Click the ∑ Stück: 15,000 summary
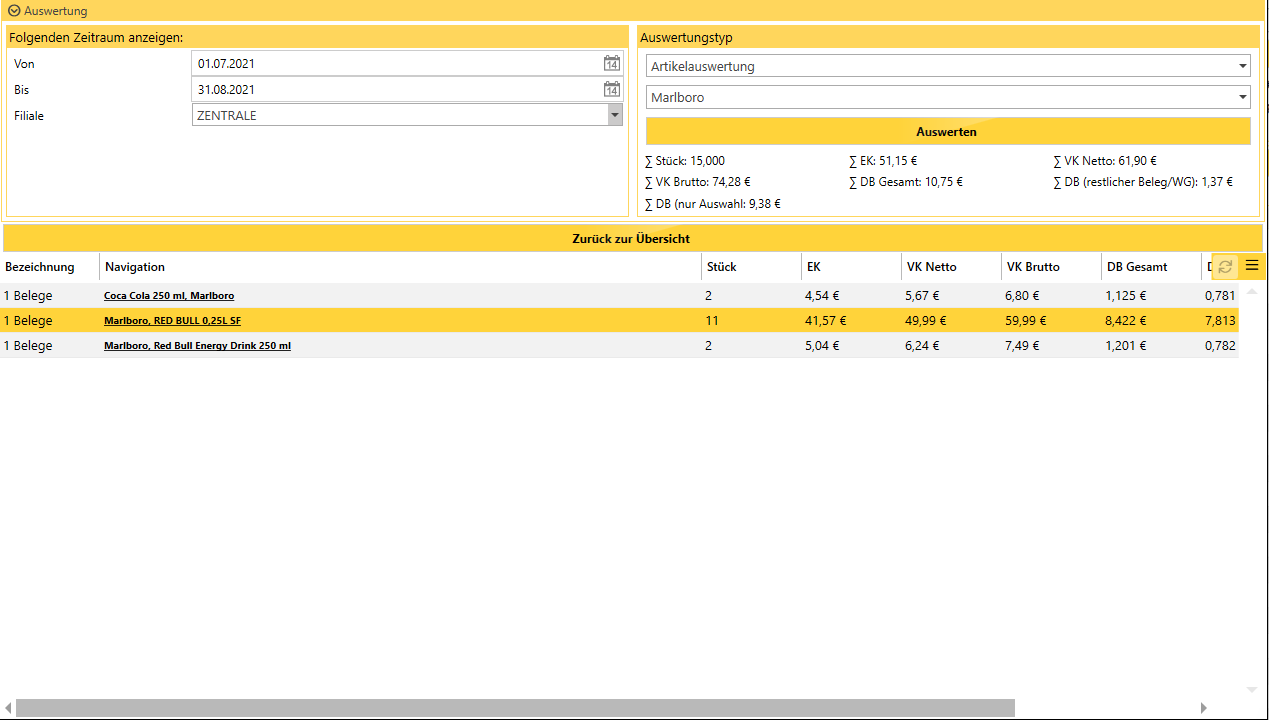Screen dimensions: 1269x720 pyautogui.click(x=685, y=161)
